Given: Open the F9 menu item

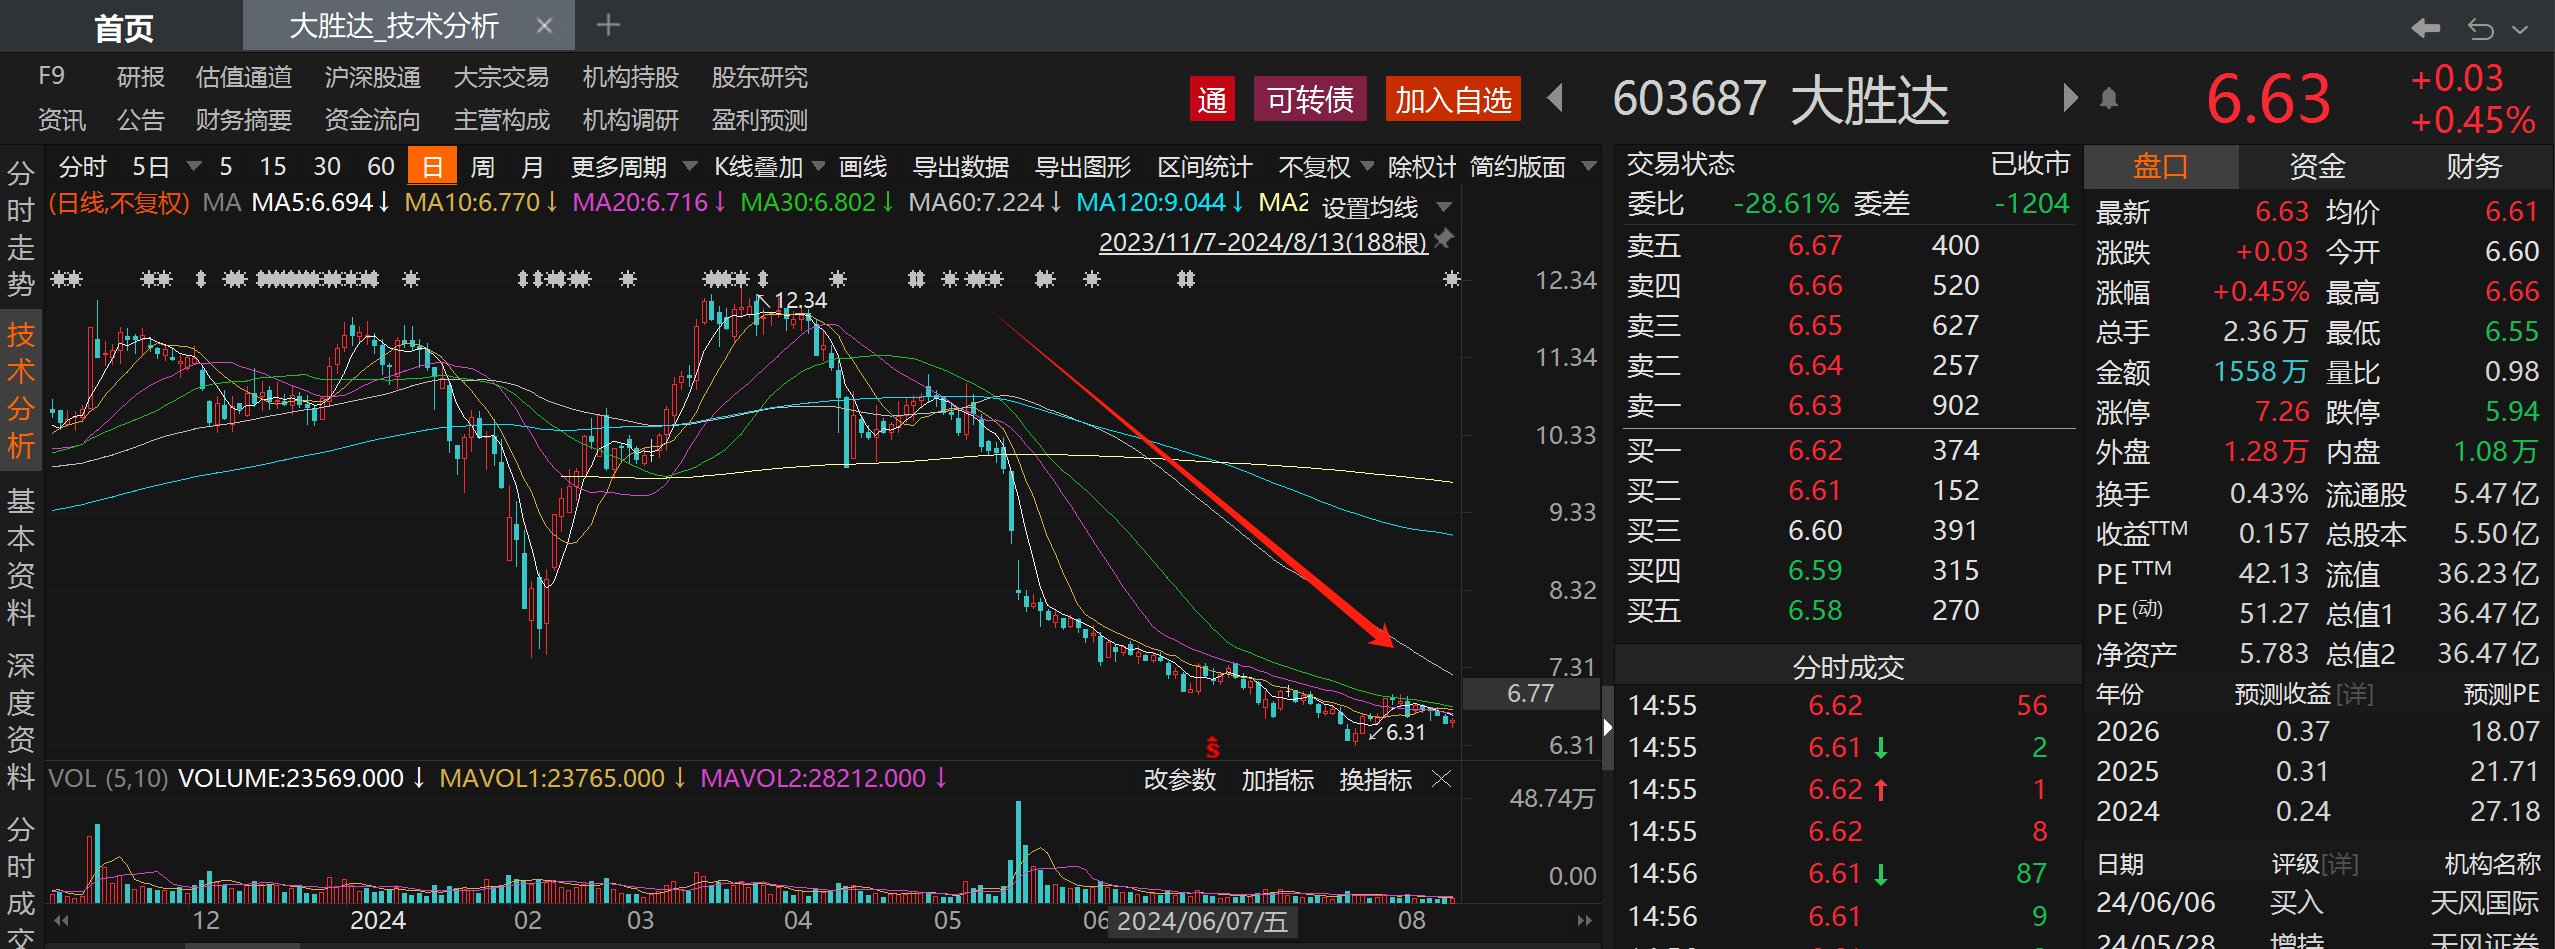Looking at the screenshot, I should pos(51,76).
